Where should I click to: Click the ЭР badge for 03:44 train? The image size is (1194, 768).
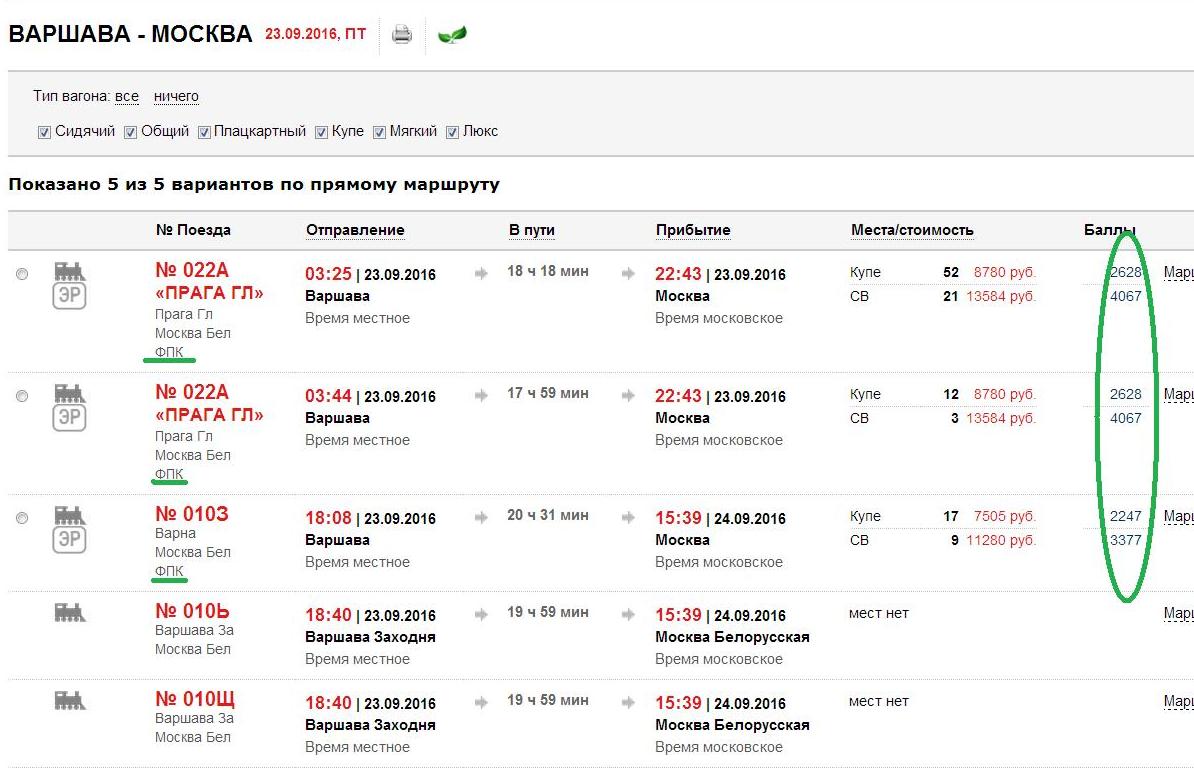point(69,417)
